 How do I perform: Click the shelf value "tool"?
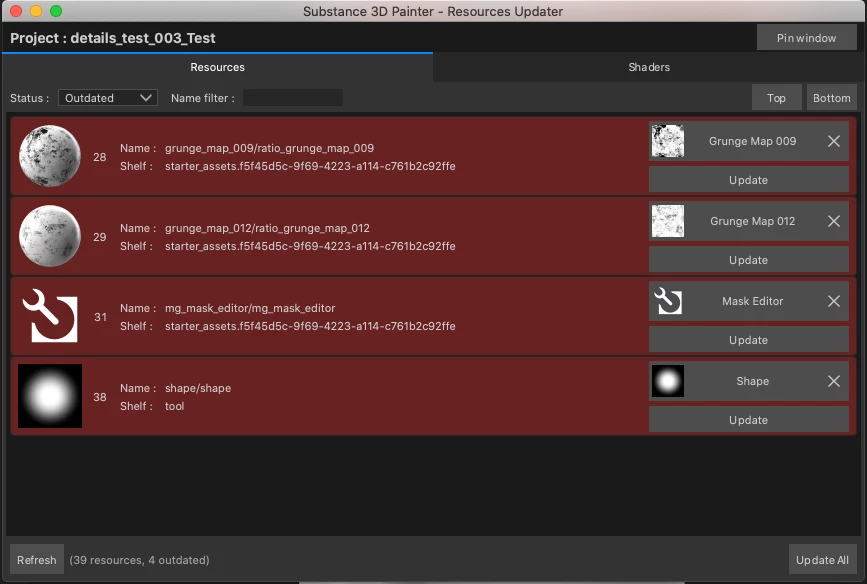coord(174,406)
